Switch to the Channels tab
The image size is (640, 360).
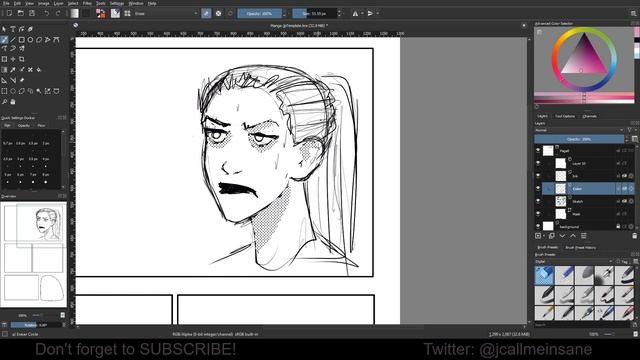click(589, 116)
